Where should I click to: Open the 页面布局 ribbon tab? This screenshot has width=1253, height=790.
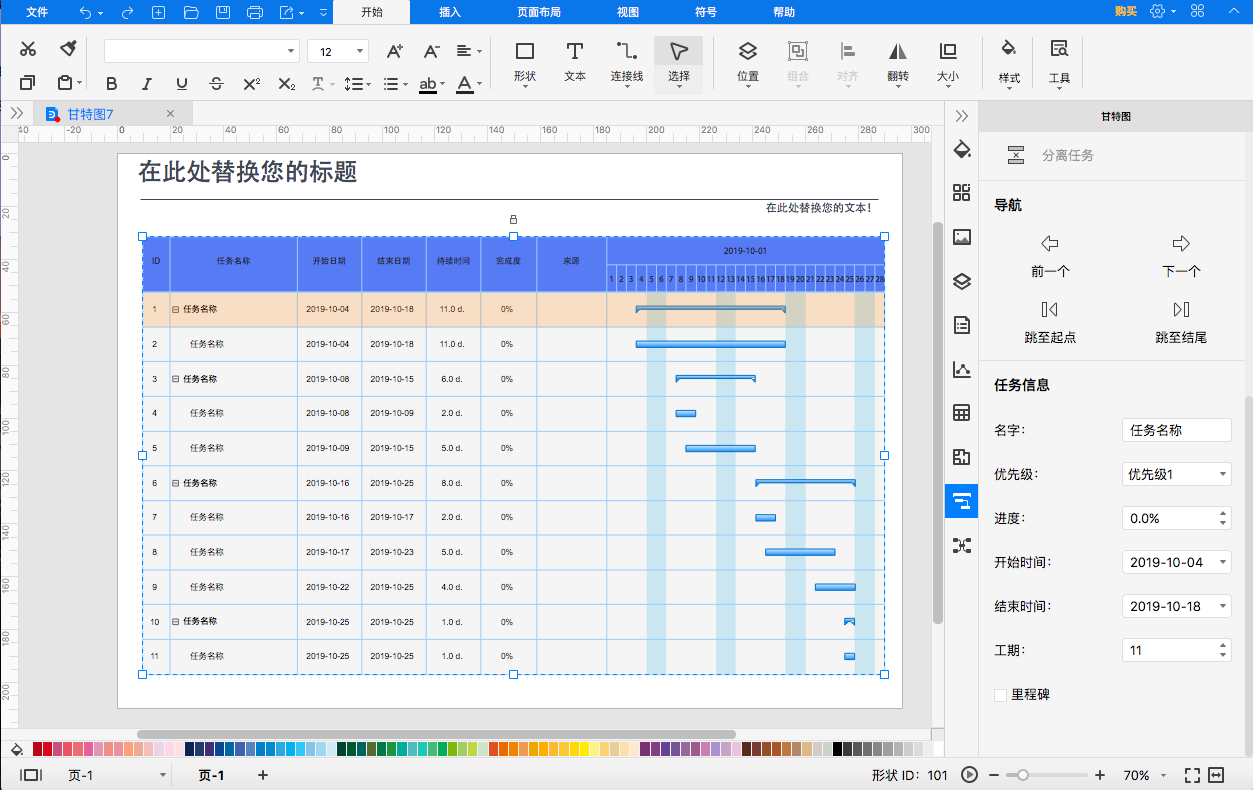pos(538,12)
